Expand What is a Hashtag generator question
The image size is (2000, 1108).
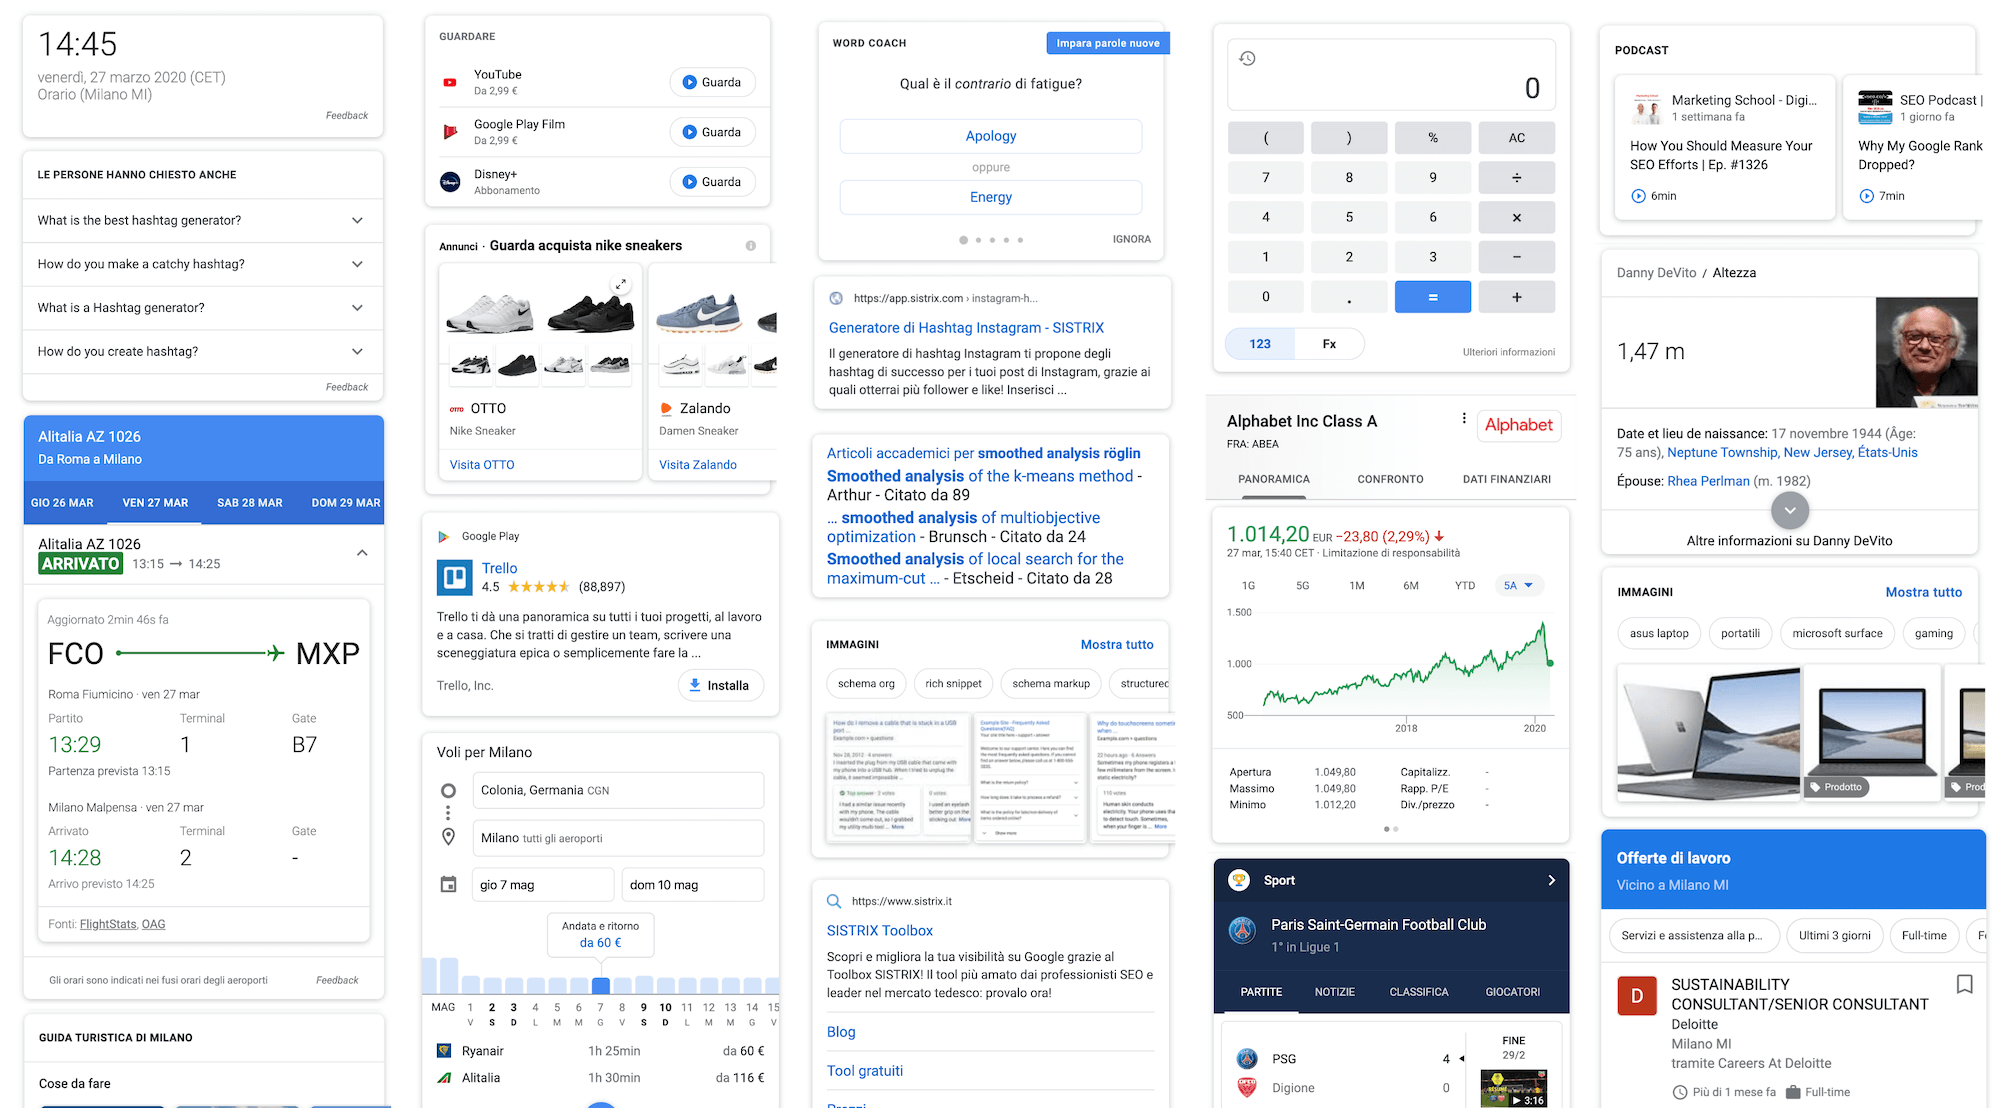tap(202, 308)
